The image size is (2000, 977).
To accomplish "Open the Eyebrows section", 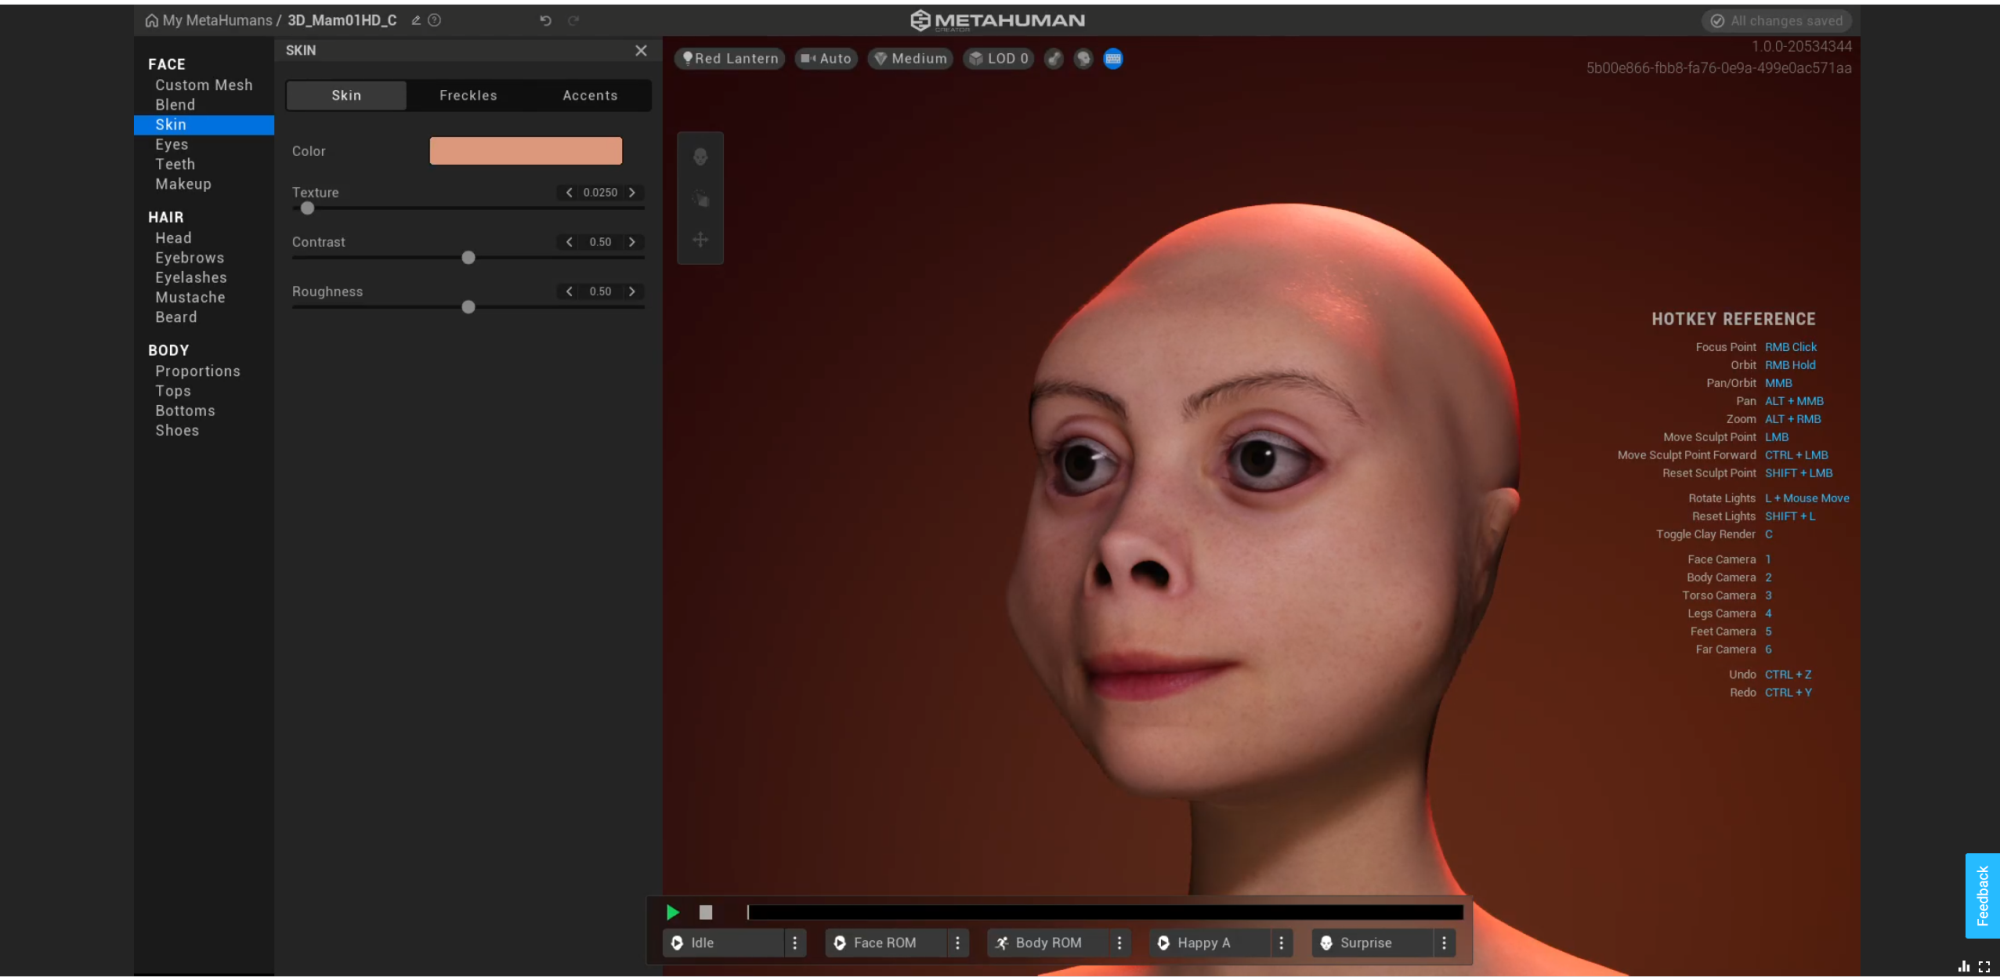I will pyautogui.click(x=190, y=258).
